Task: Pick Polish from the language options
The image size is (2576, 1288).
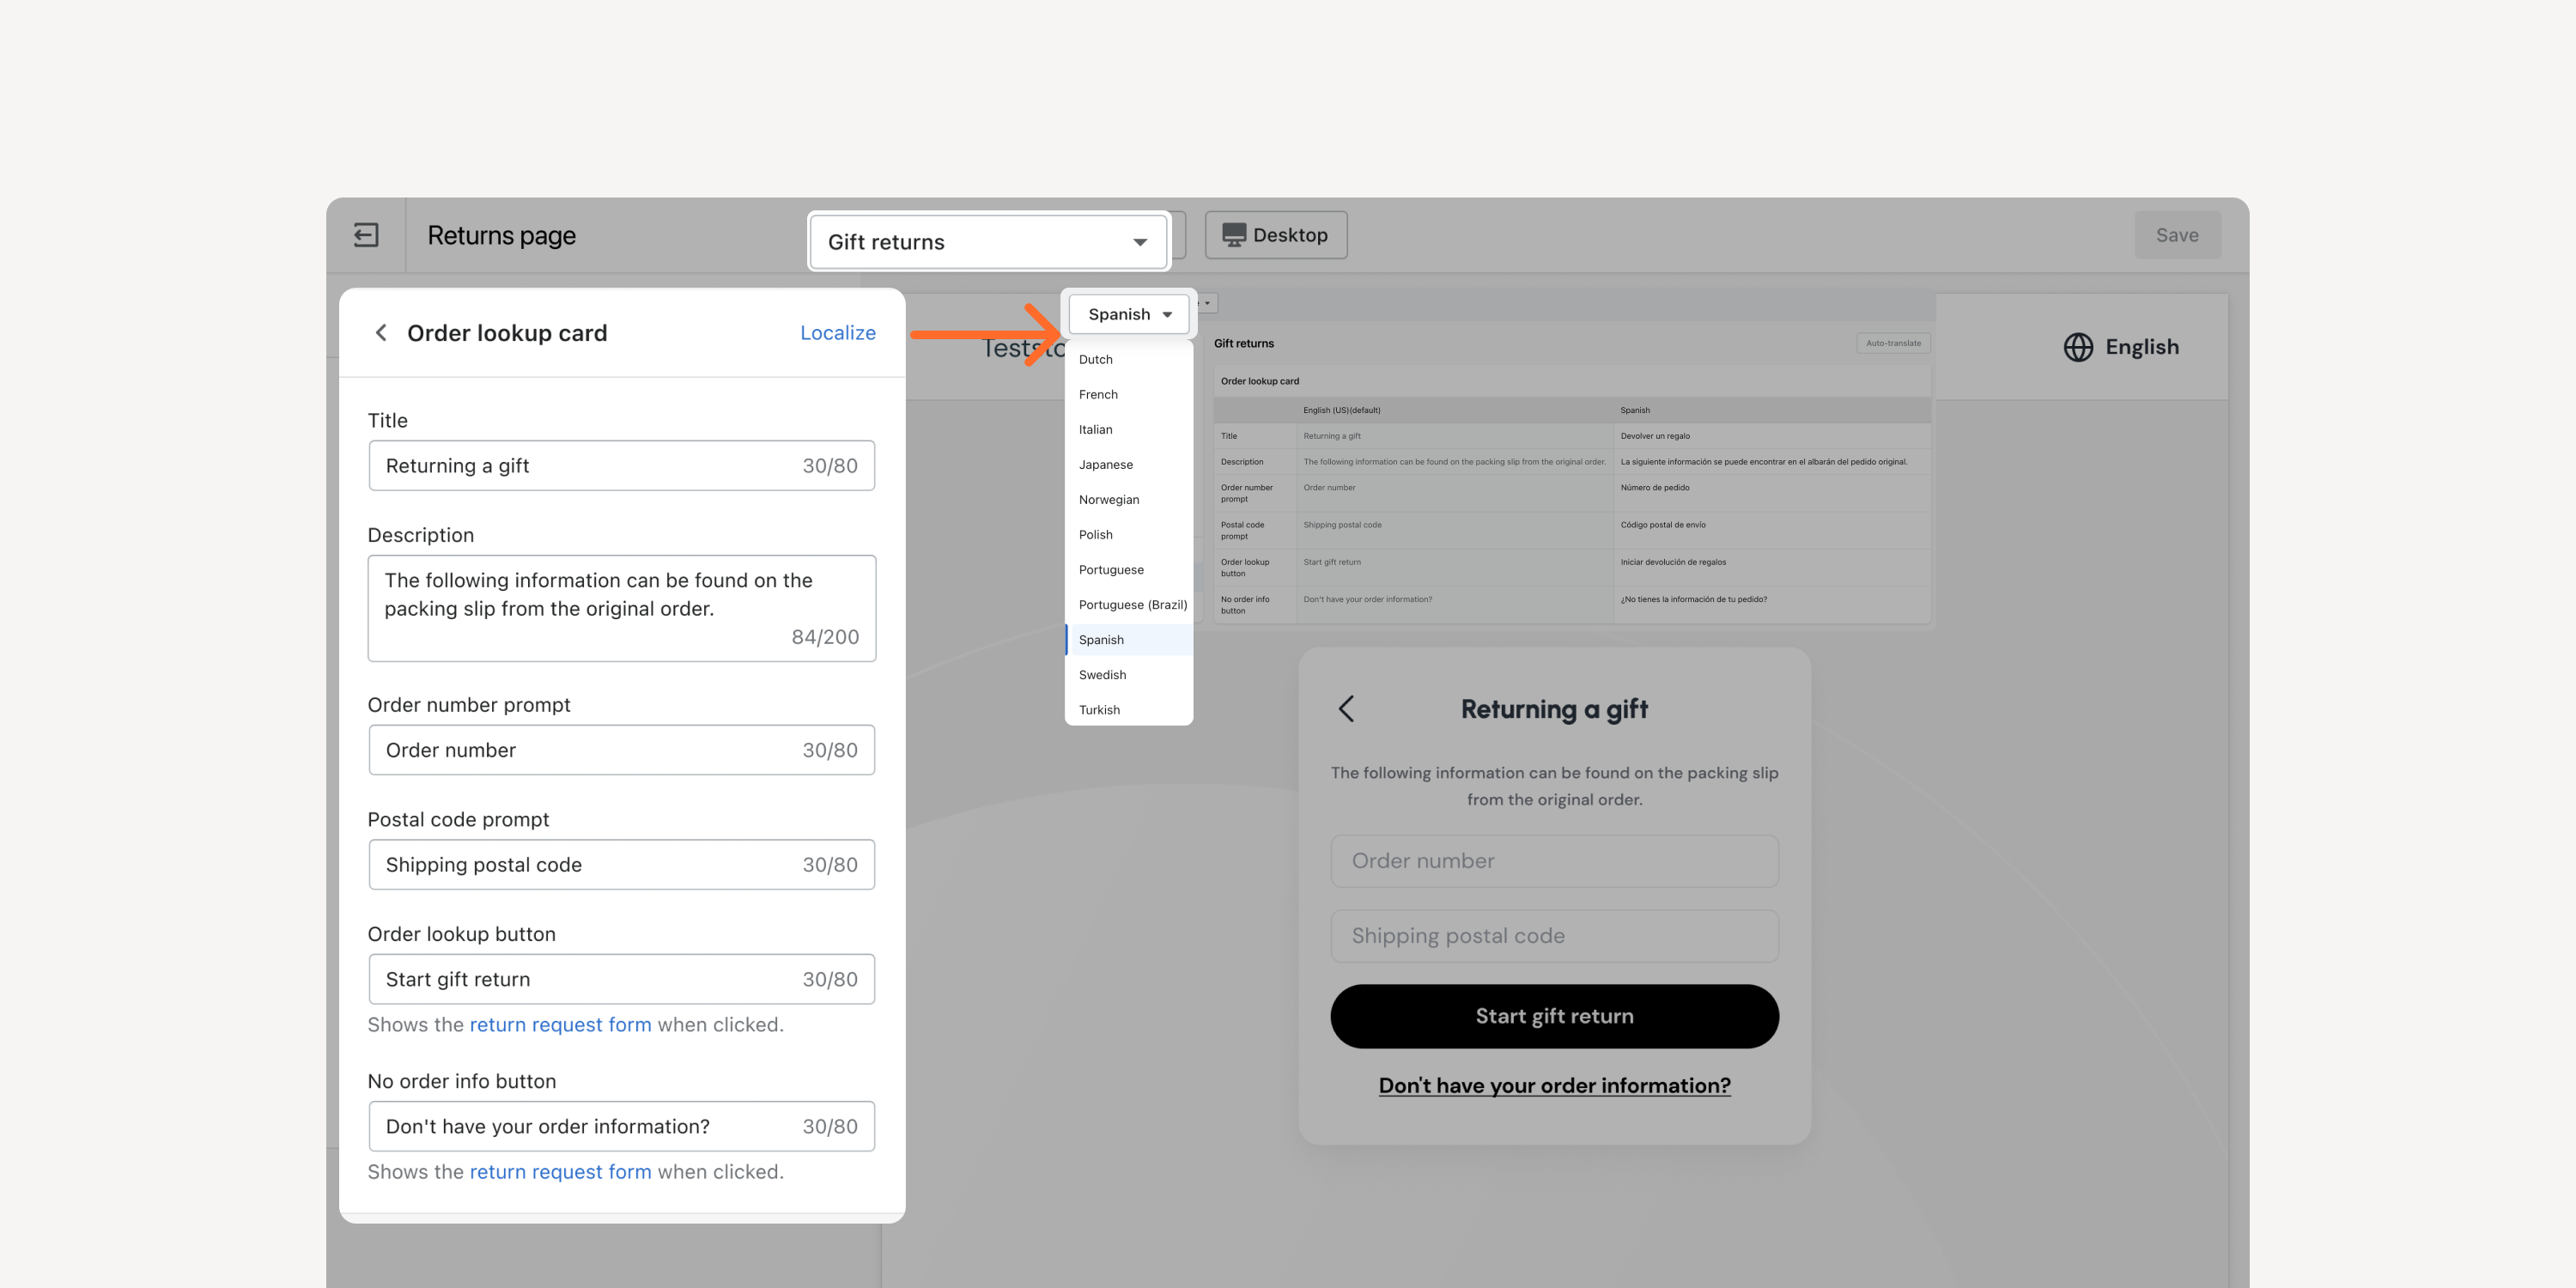Action: [x=1129, y=535]
